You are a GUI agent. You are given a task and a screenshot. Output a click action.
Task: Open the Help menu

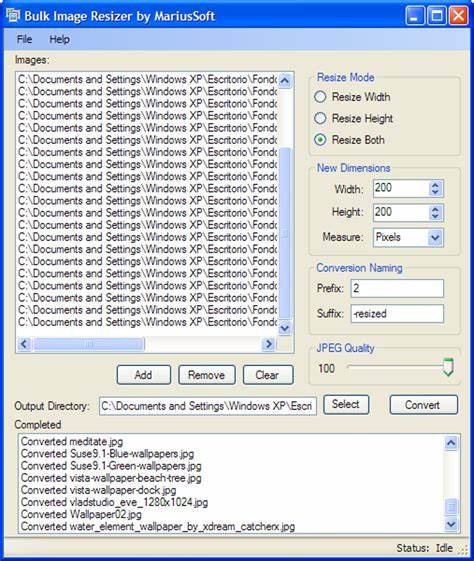pos(59,39)
